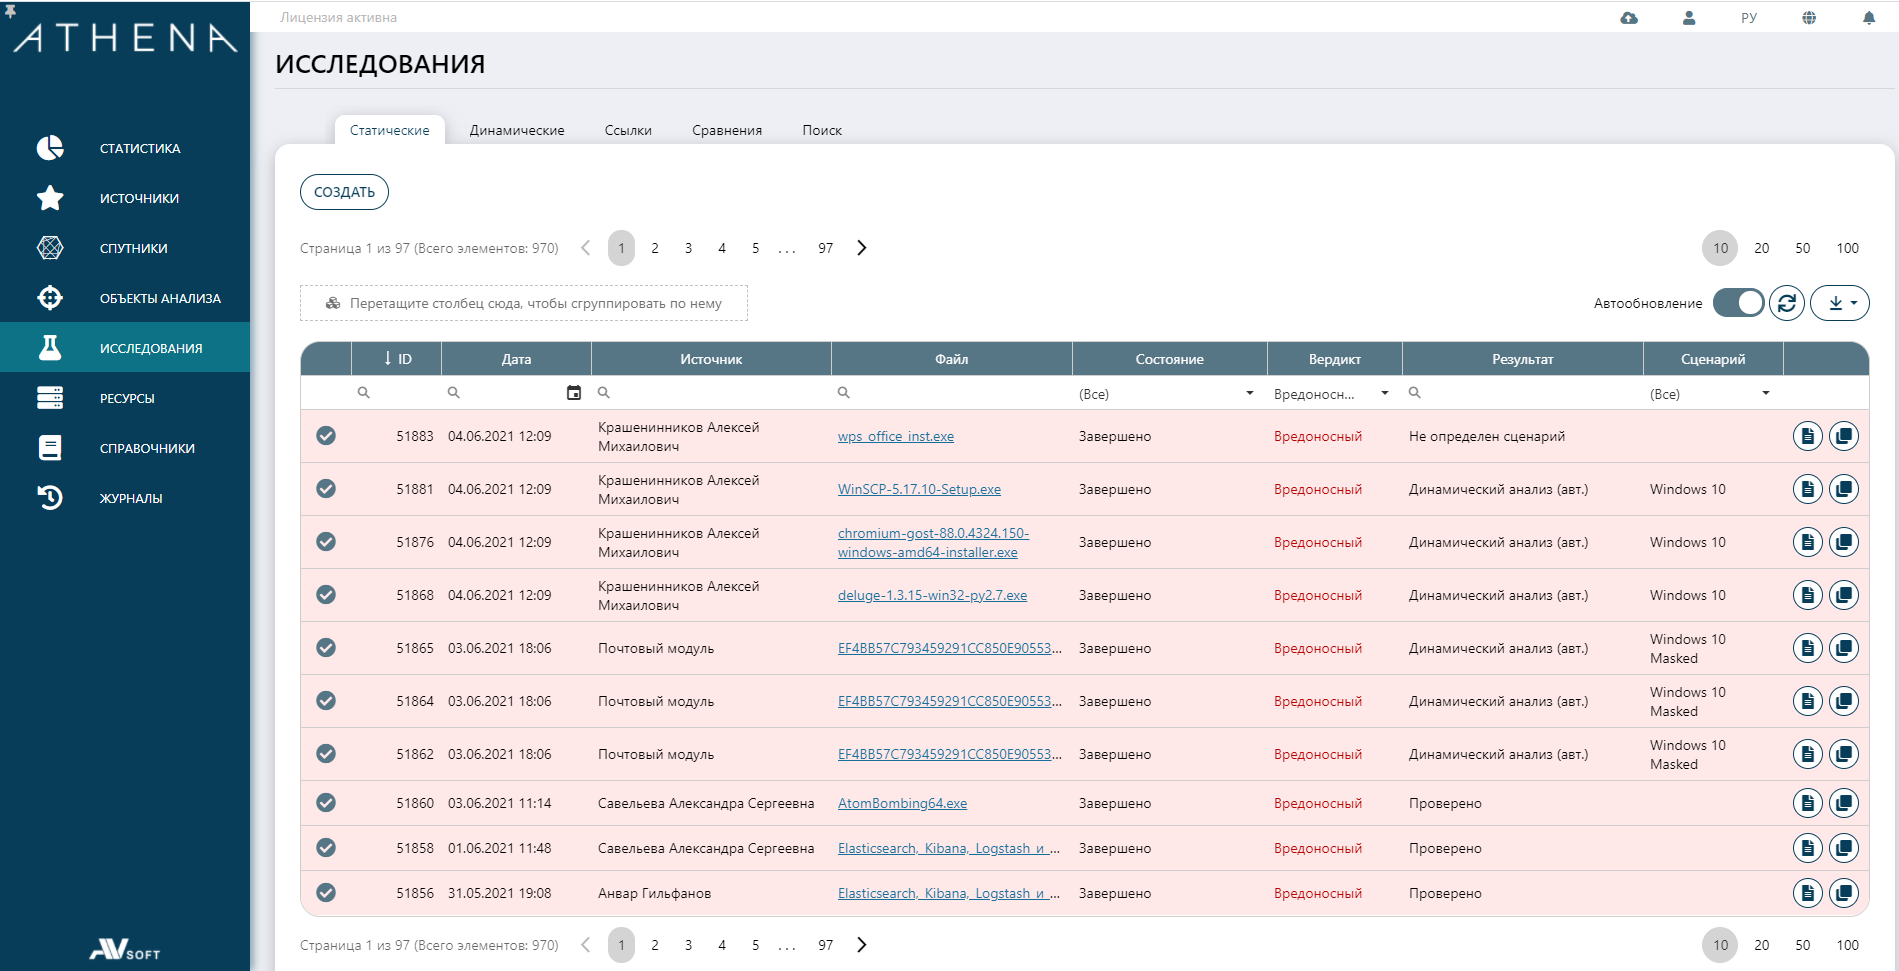
Task: Select checkbox for row ID 51856
Action: point(326,893)
